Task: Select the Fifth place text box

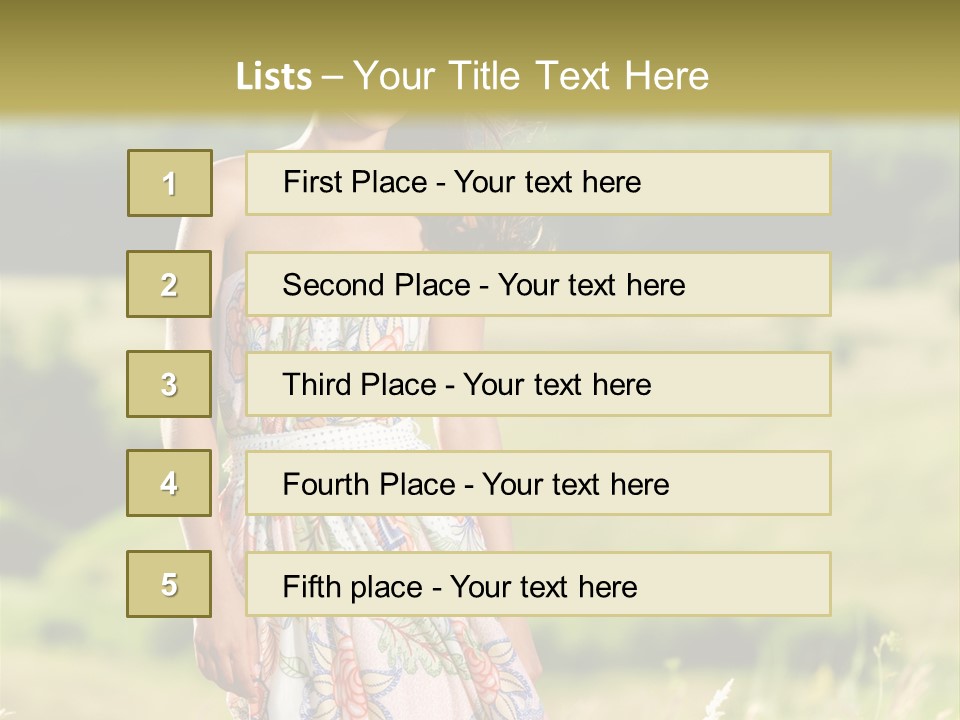Action: [538, 584]
